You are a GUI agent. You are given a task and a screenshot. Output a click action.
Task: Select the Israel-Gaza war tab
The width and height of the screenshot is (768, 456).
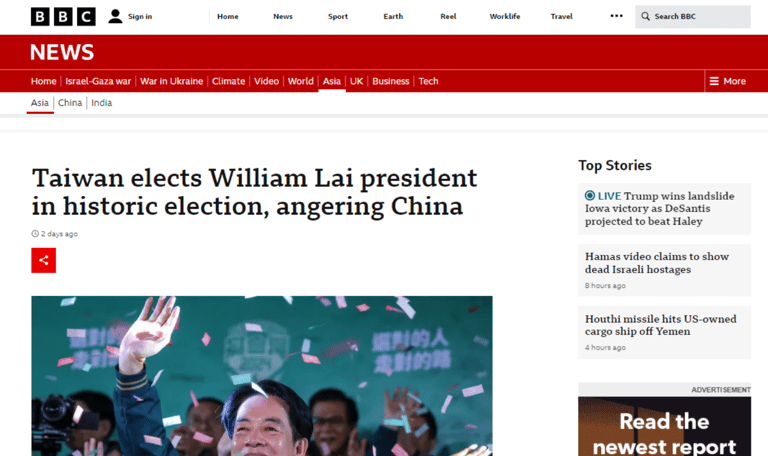[98, 81]
